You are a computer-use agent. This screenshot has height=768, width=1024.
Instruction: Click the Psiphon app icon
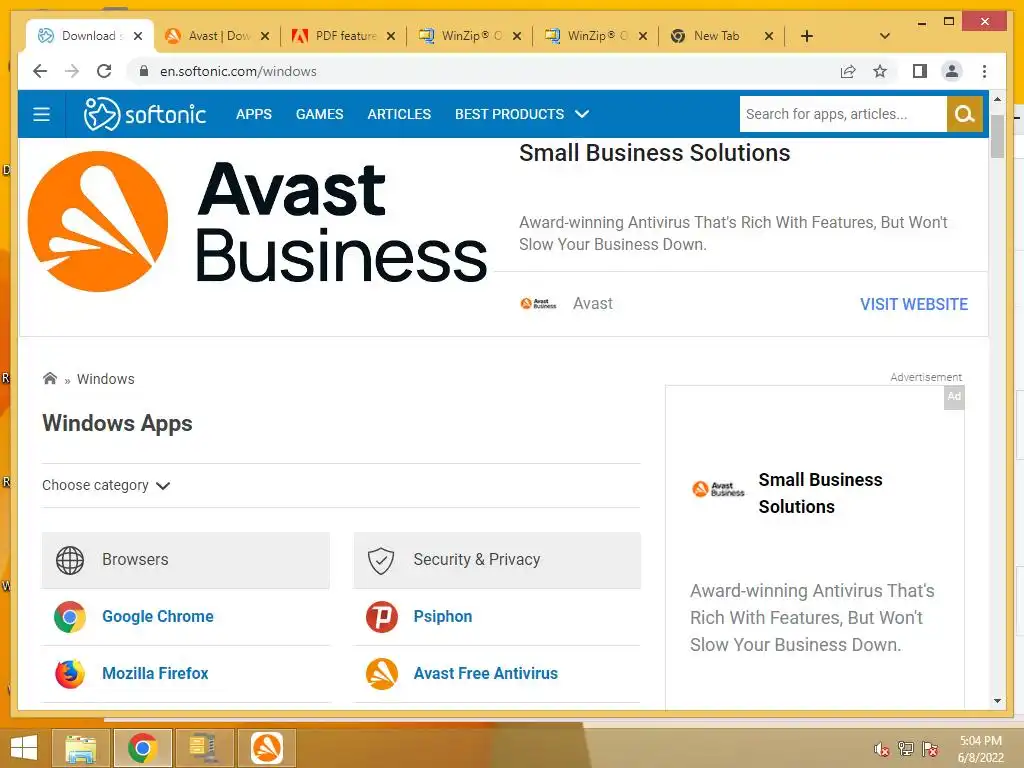point(381,616)
